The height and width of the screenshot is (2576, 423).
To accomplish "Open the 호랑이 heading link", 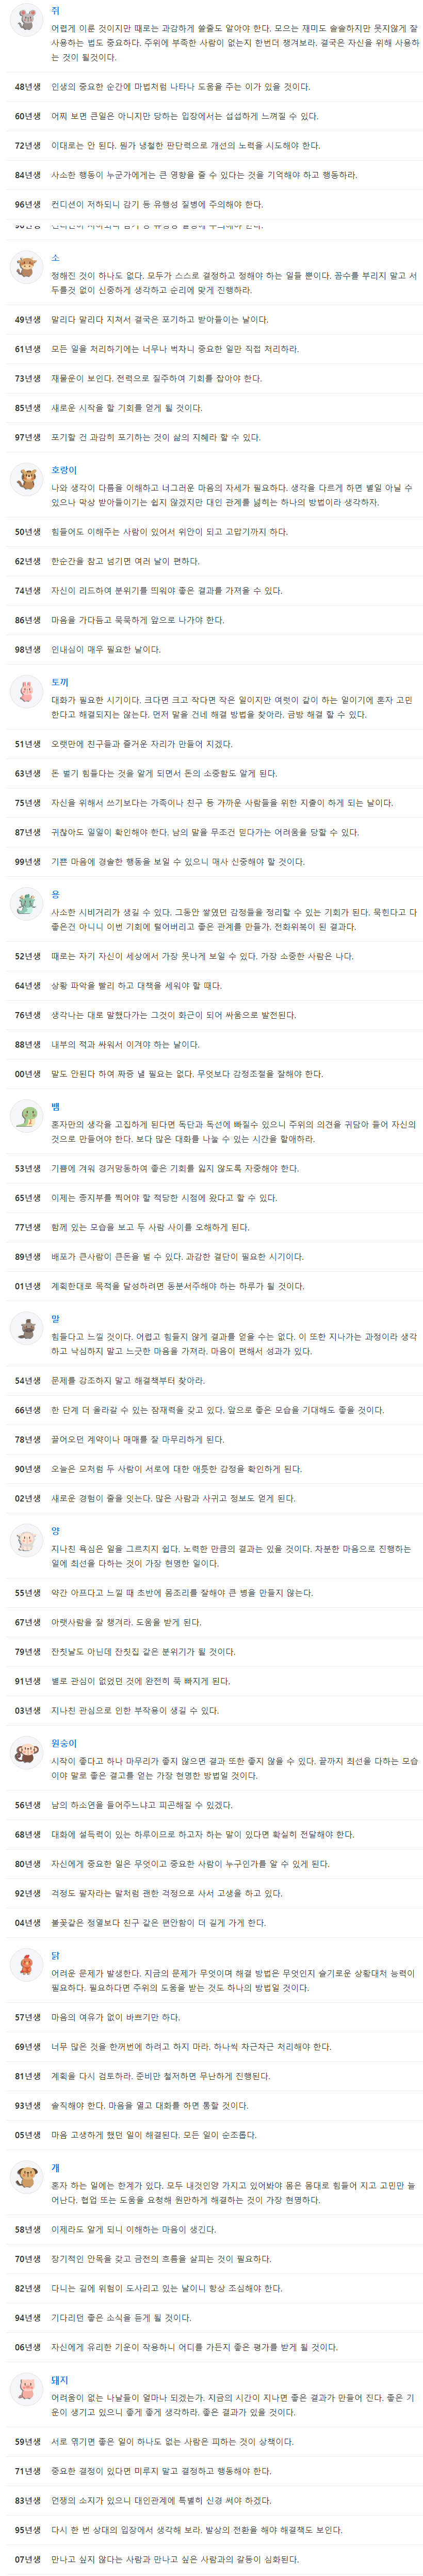I will pyautogui.click(x=64, y=470).
